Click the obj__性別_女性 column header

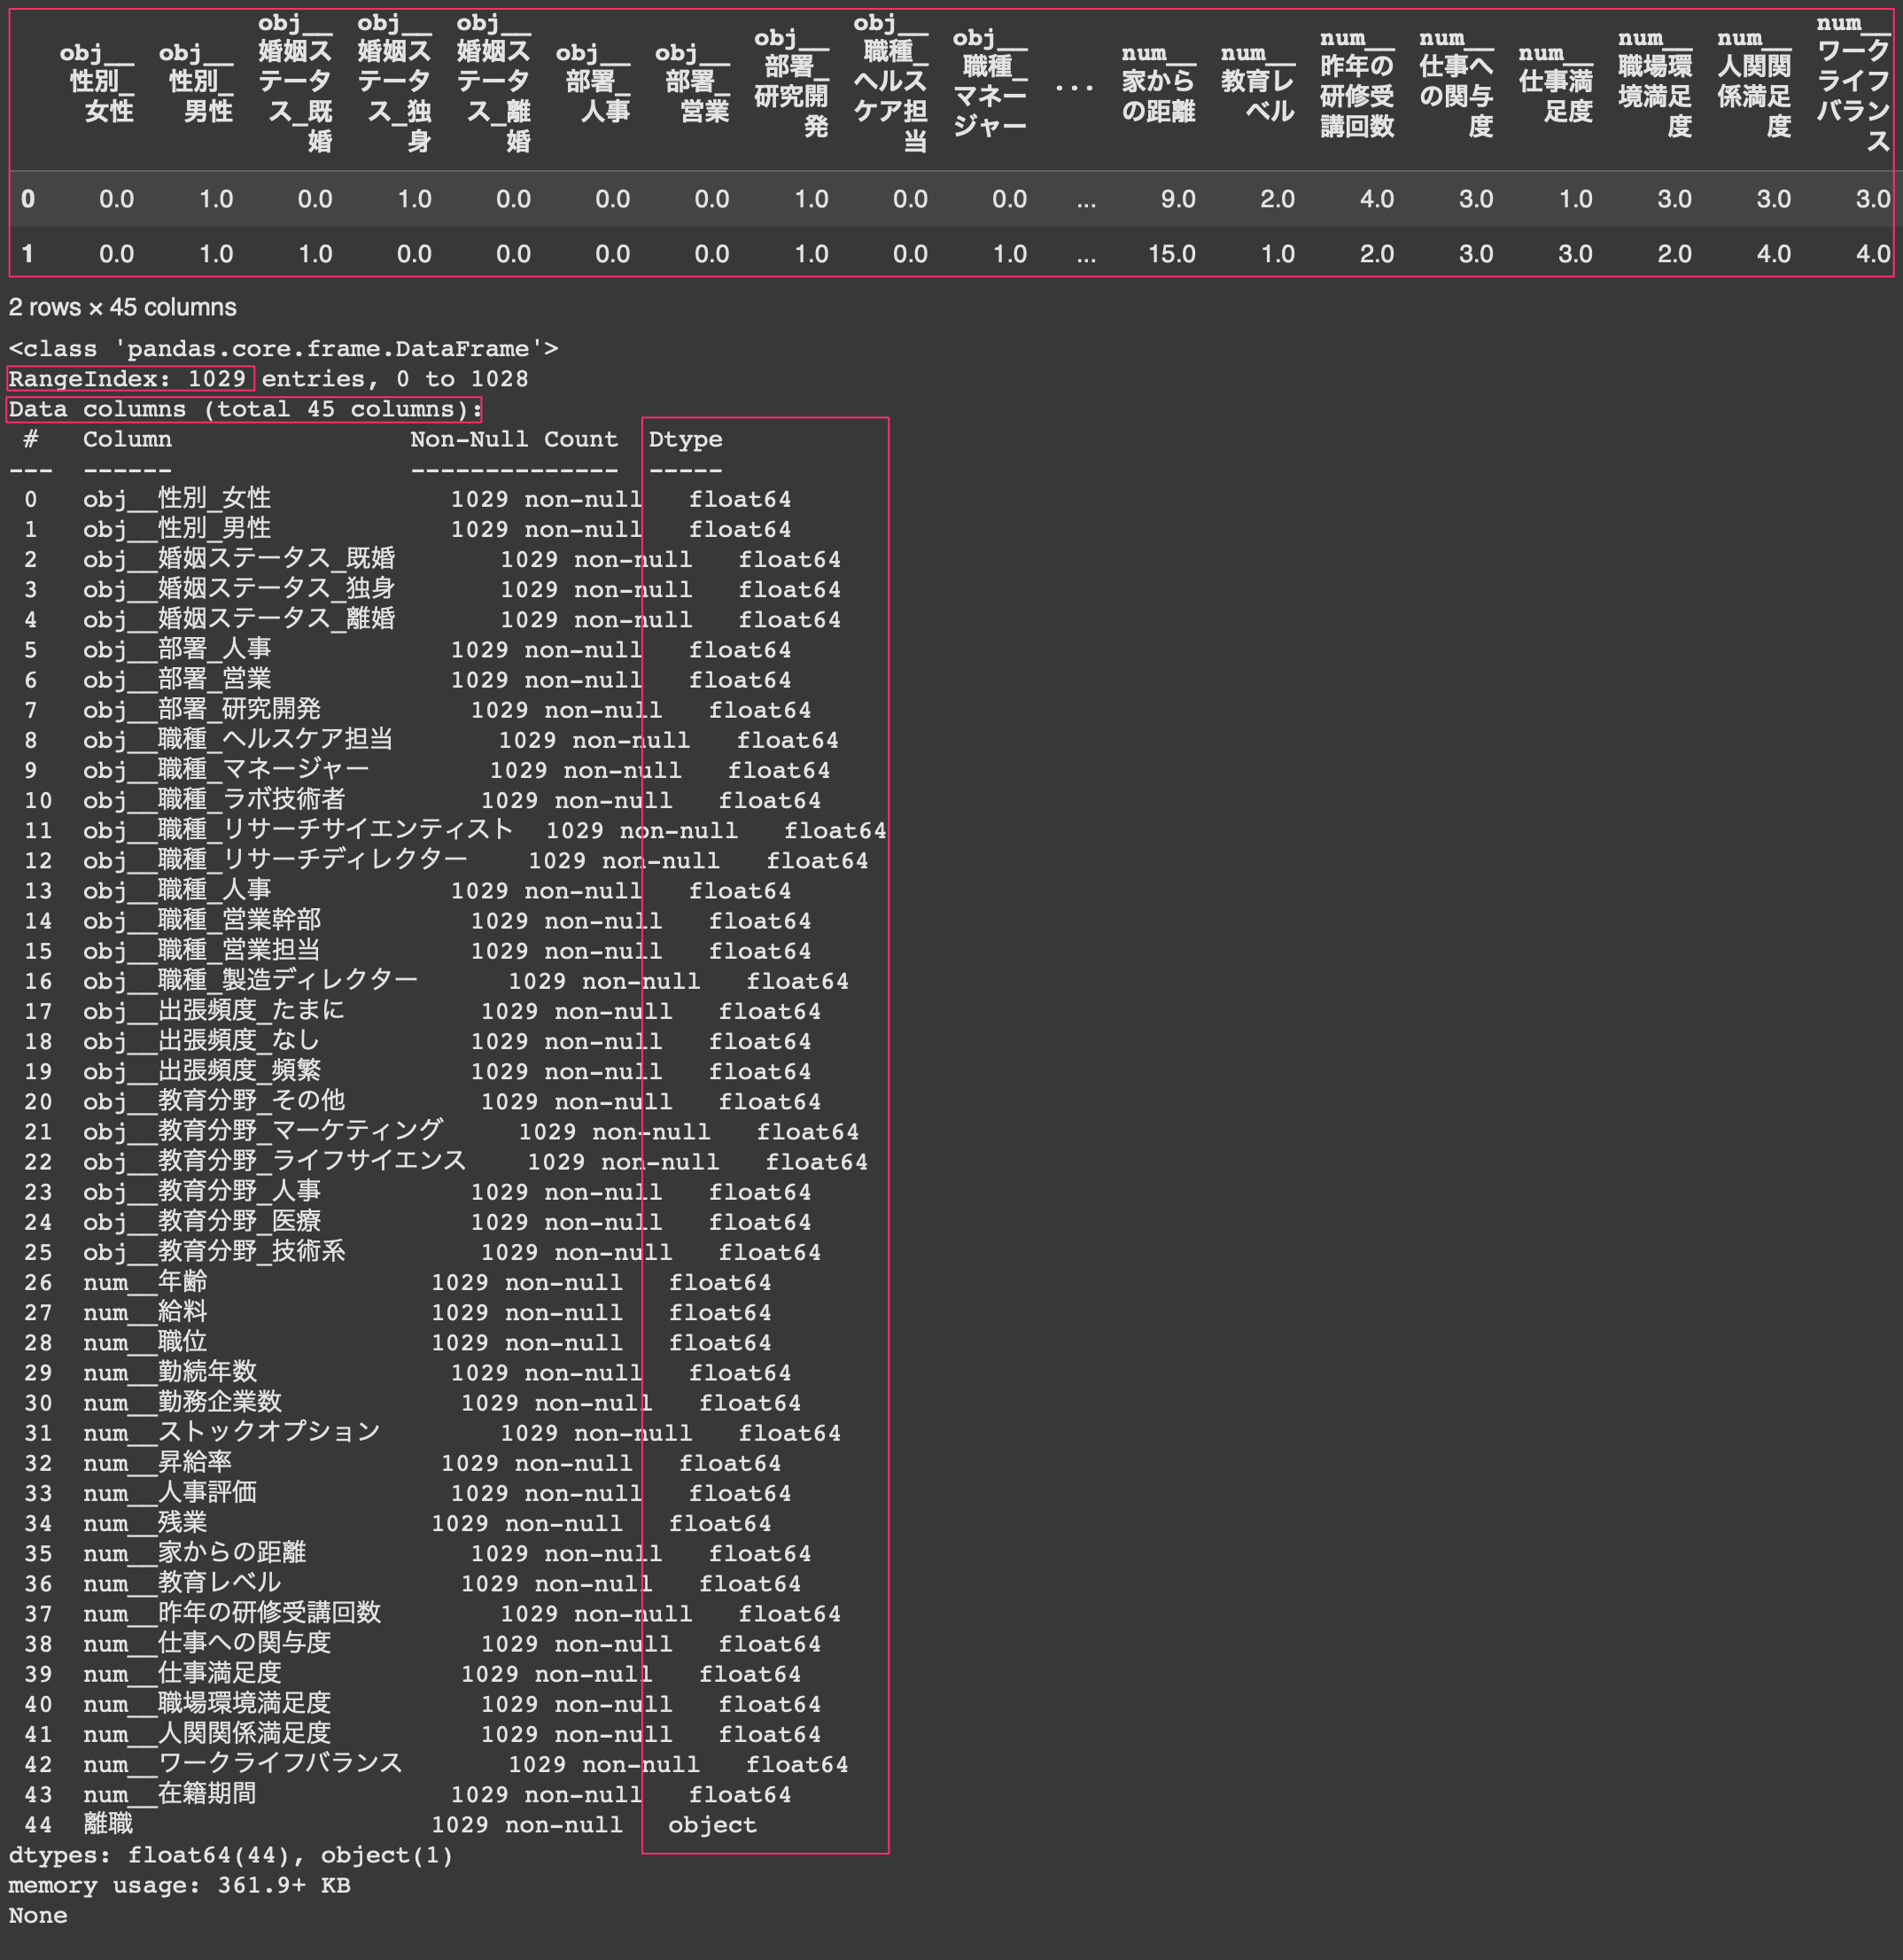pos(96,82)
